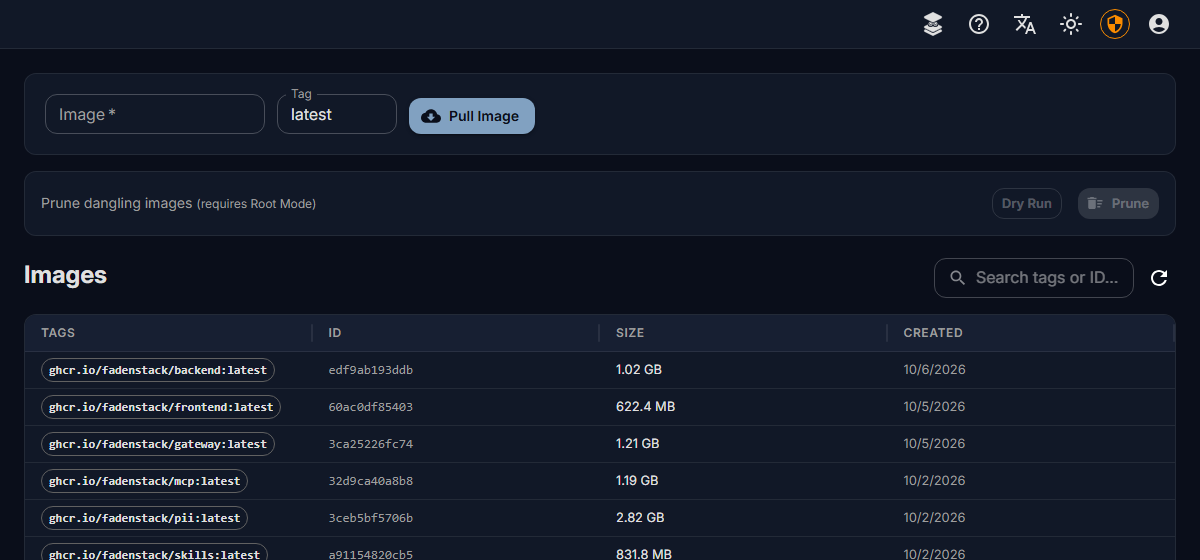The width and height of the screenshot is (1200, 560).
Task: Sort by the TAGS column header
Action: point(58,333)
